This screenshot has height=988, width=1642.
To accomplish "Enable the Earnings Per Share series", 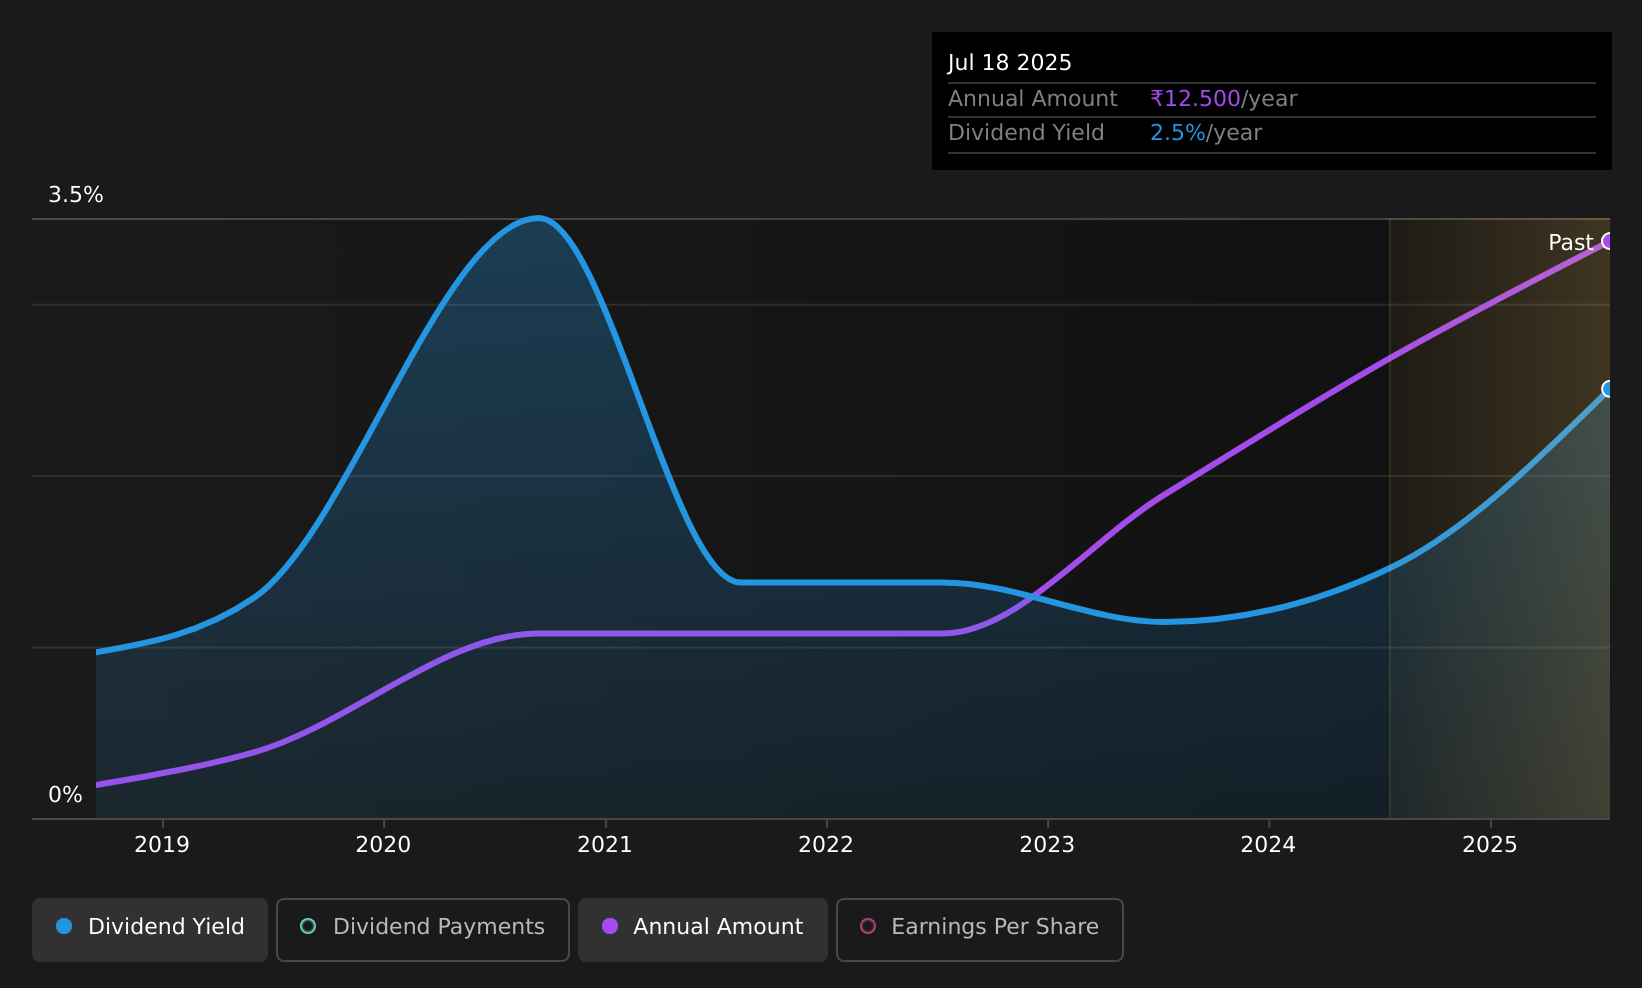I will [980, 929].
